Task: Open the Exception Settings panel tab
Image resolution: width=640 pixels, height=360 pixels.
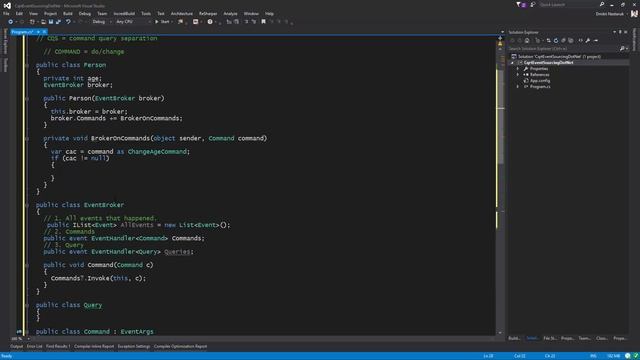Action: click(x=134, y=347)
